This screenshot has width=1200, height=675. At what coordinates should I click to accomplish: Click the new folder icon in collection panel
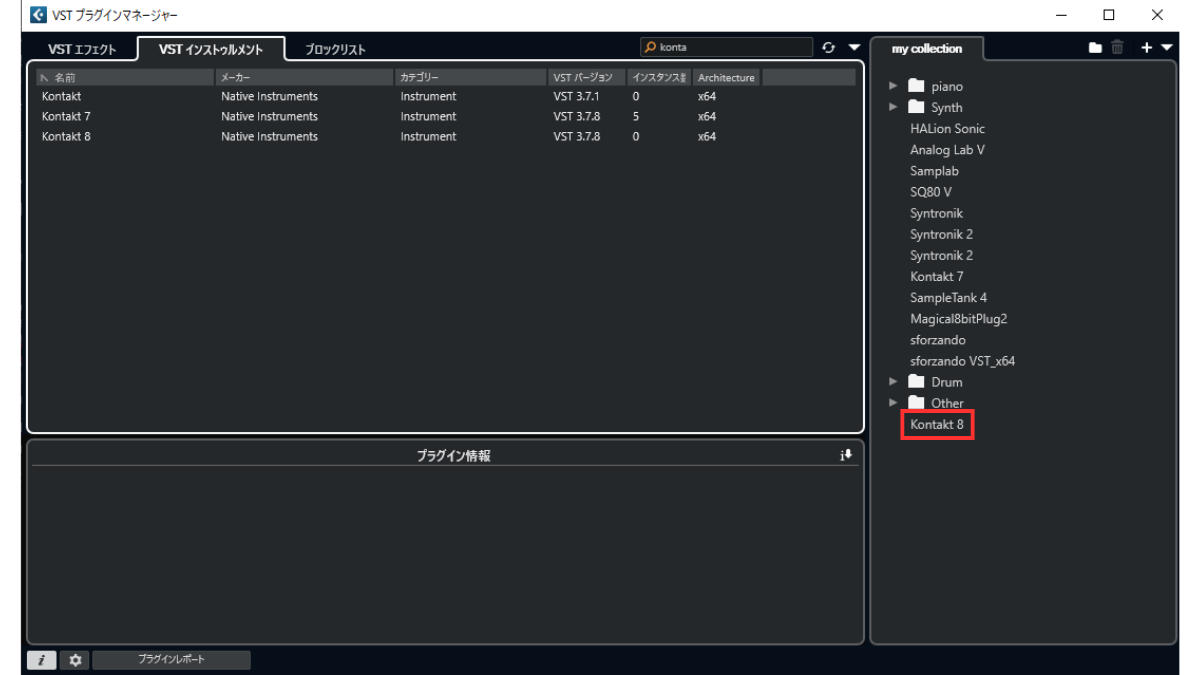click(1095, 47)
